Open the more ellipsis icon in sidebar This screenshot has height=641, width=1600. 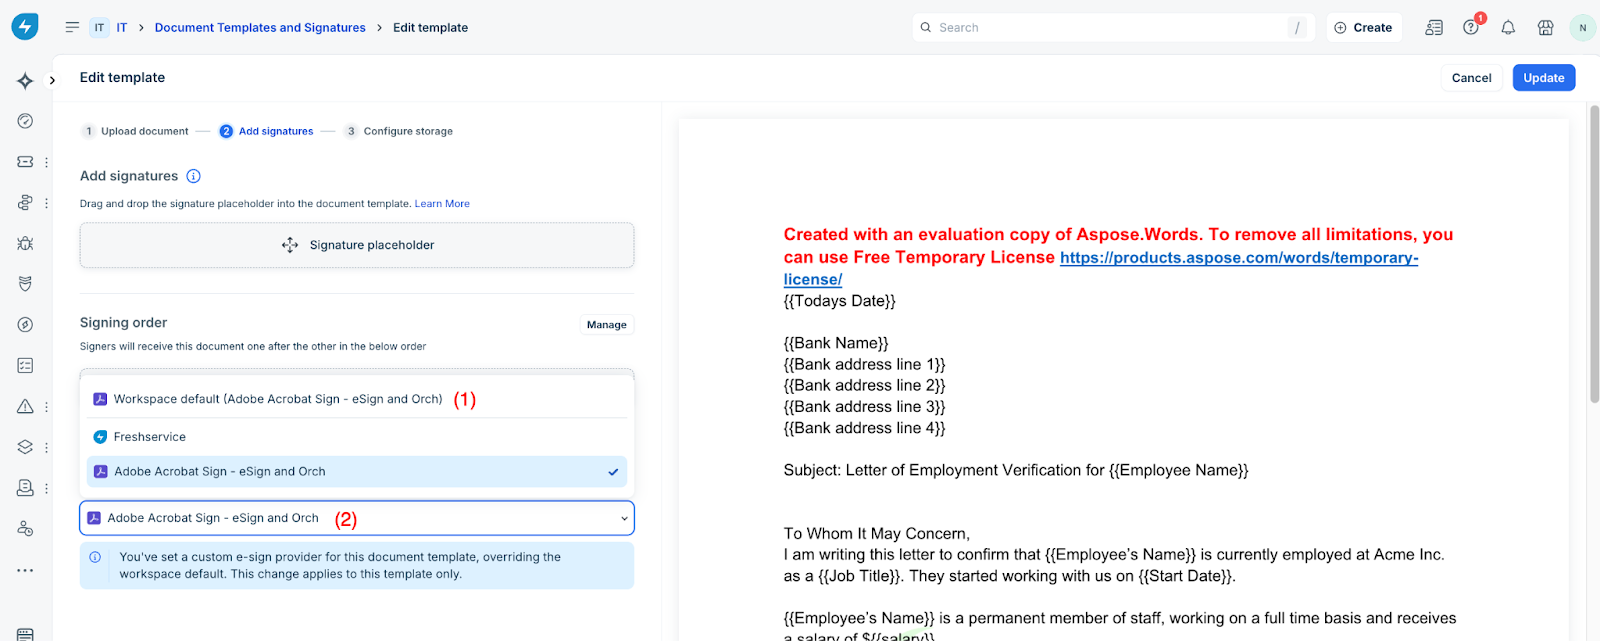point(25,570)
